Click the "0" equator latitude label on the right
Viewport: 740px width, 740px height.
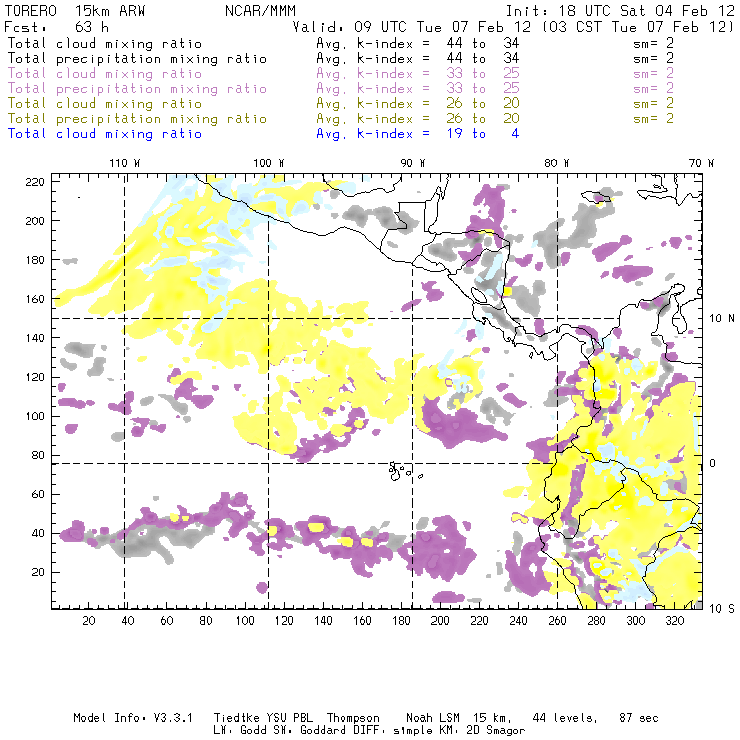713,463
